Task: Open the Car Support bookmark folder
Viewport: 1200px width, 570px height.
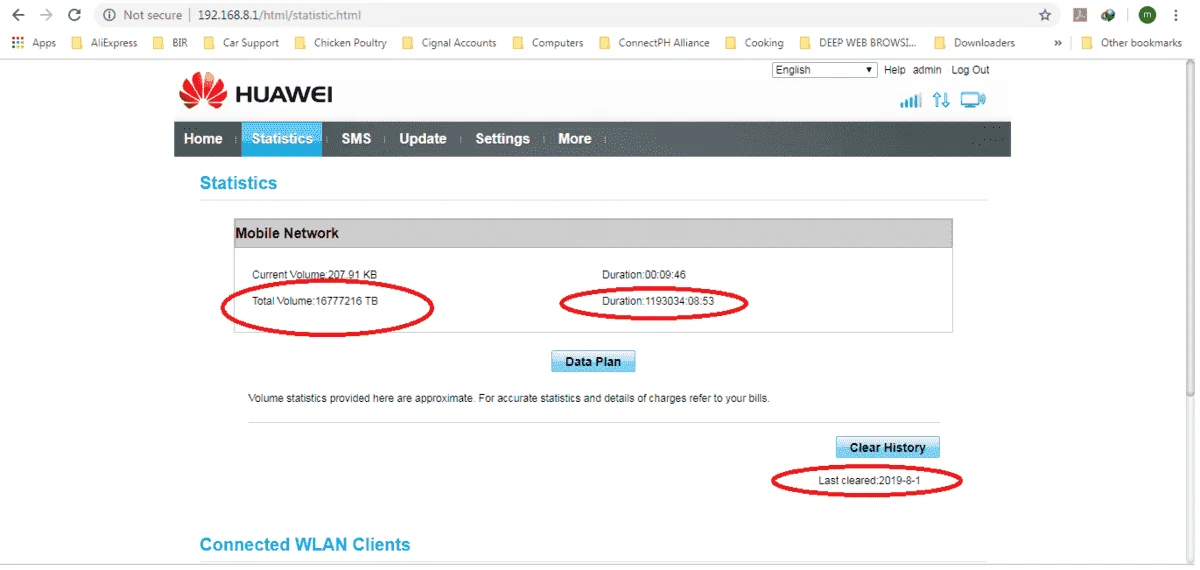Action: pos(241,43)
